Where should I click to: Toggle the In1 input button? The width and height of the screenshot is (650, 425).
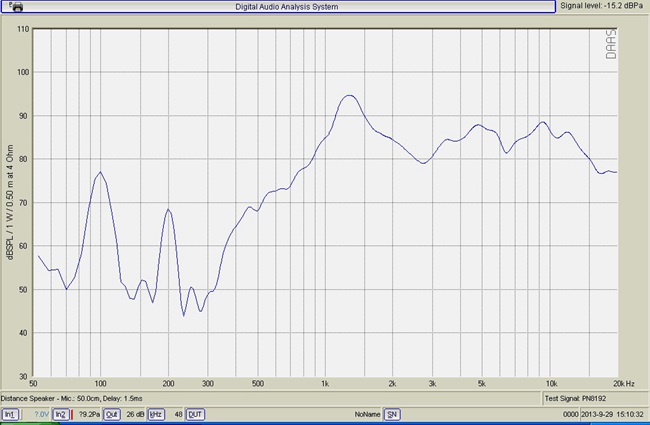click(x=10, y=414)
